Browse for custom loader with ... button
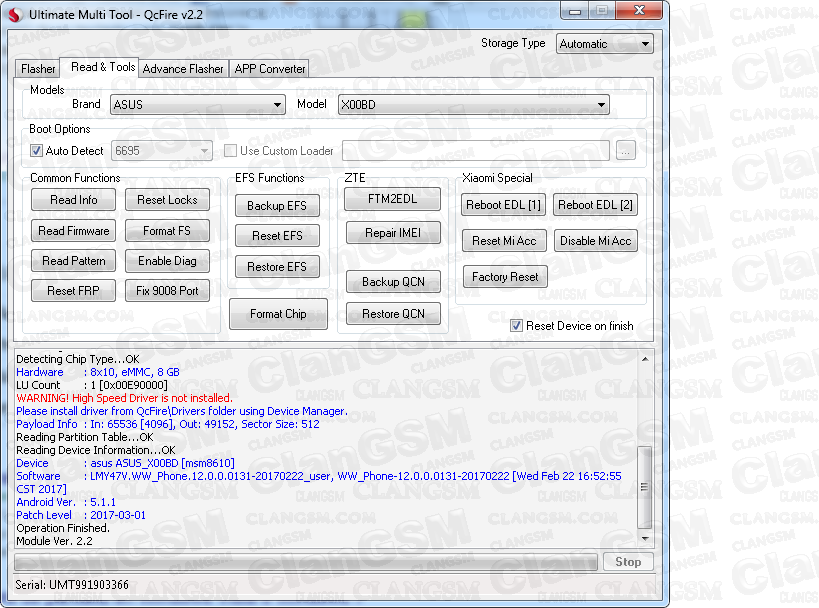 click(x=625, y=151)
